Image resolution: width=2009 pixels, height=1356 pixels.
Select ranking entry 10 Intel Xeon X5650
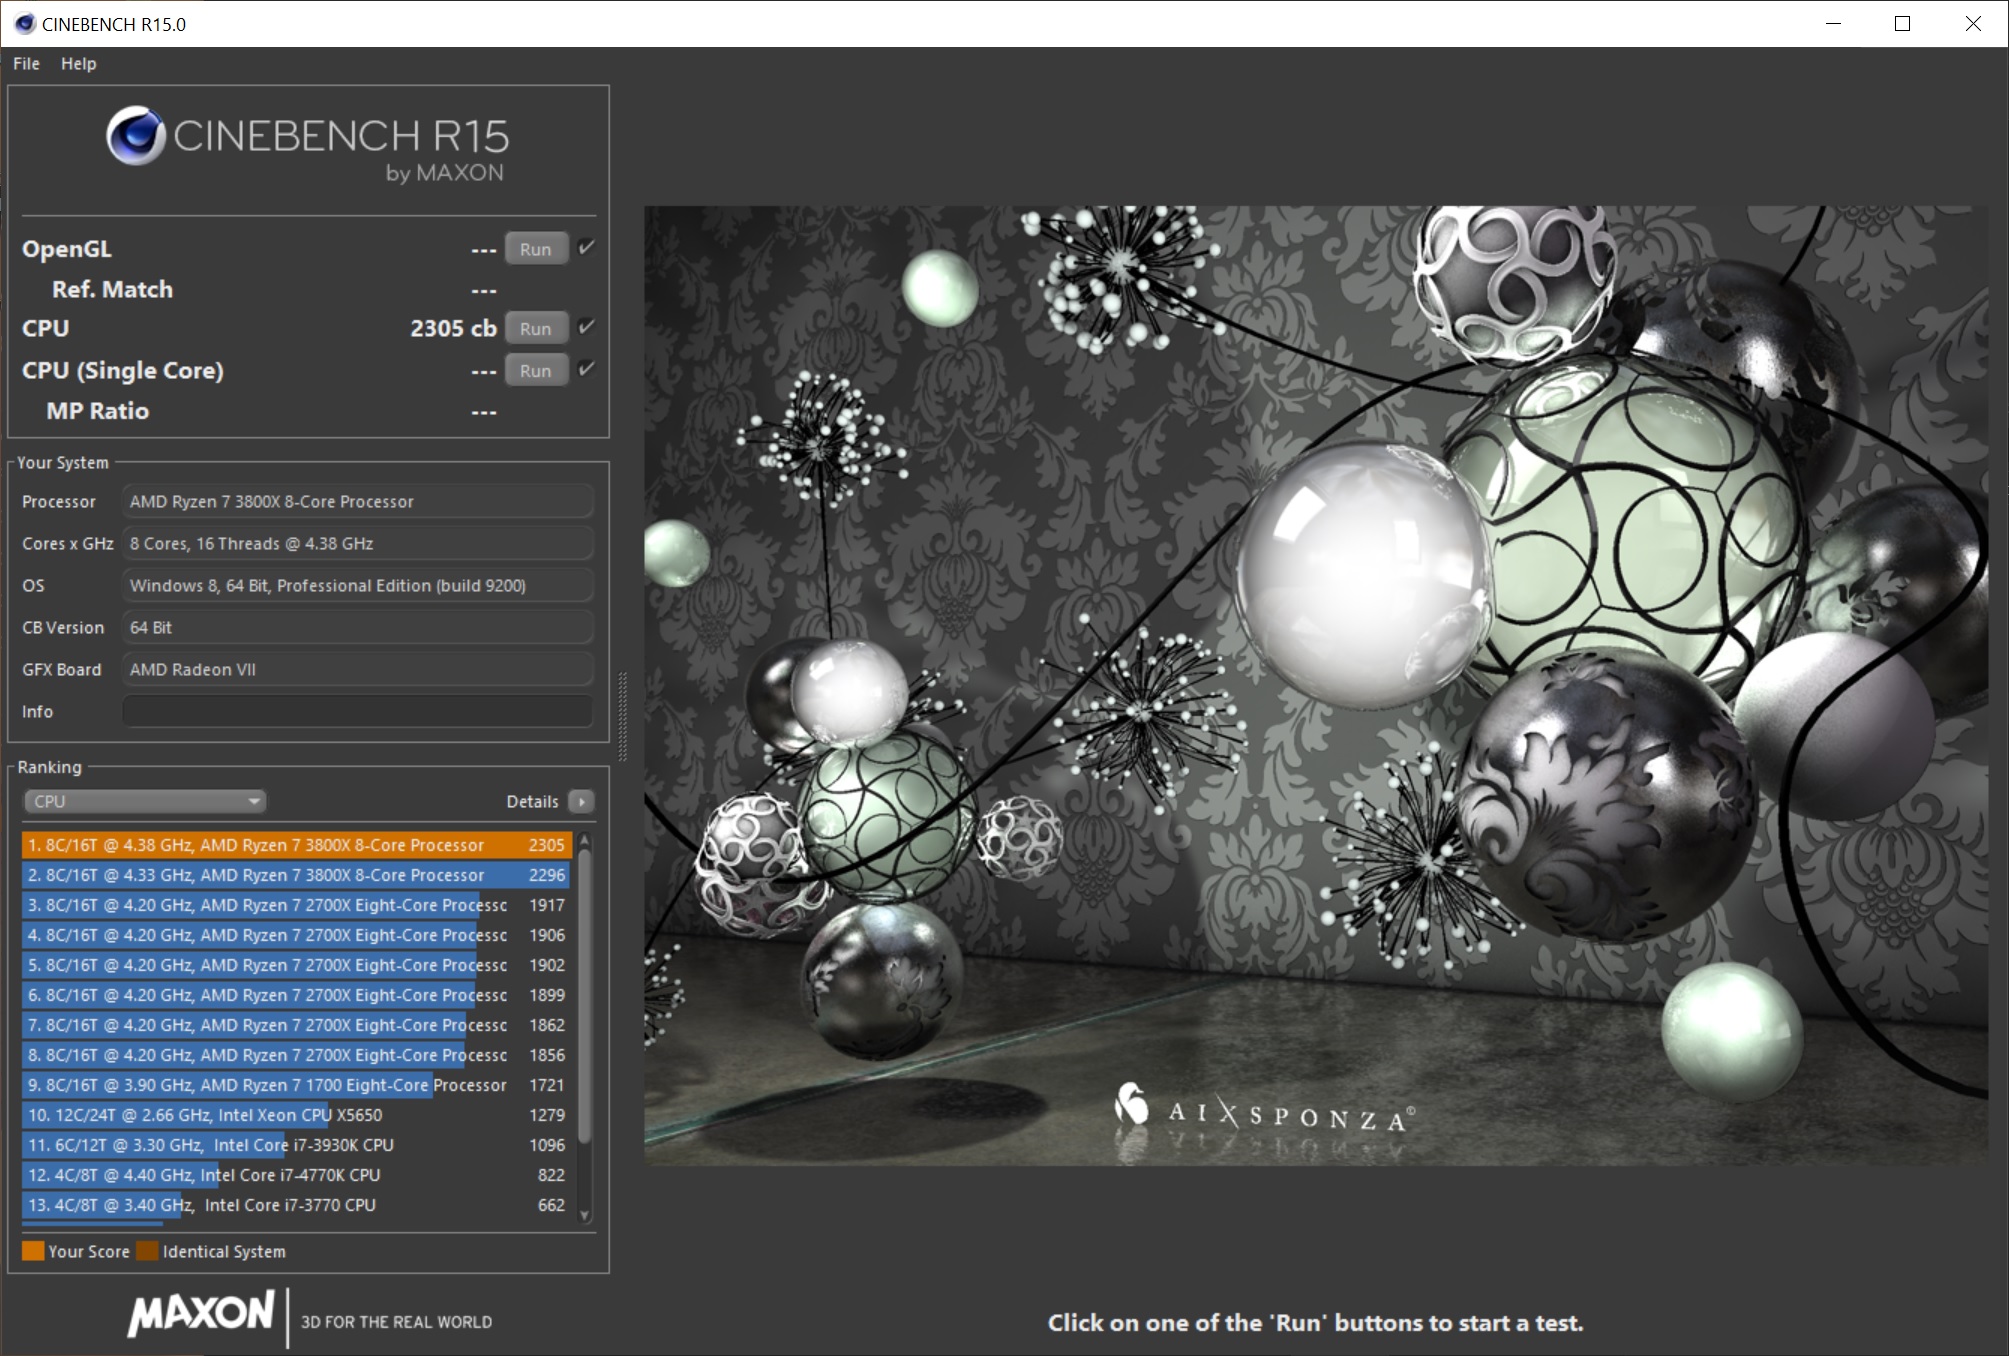tap(297, 1115)
